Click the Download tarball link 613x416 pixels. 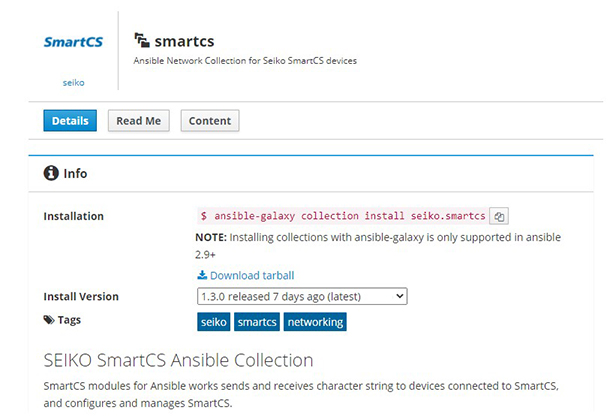pyautogui.click(x=252, y=275)
